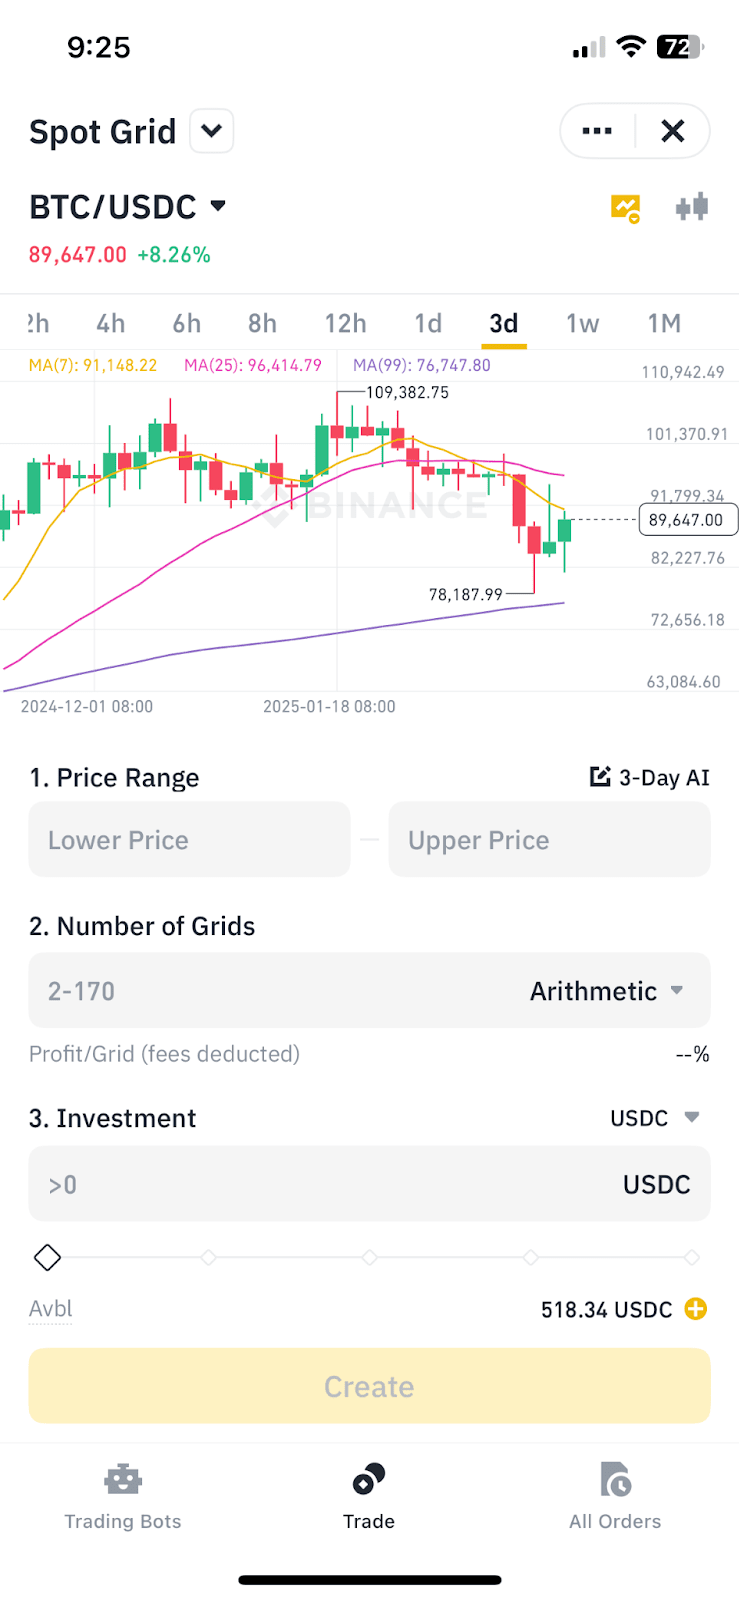Open Trading Bots robot icon
The height and width of the screenshot is (1600, 739).
123,1479
